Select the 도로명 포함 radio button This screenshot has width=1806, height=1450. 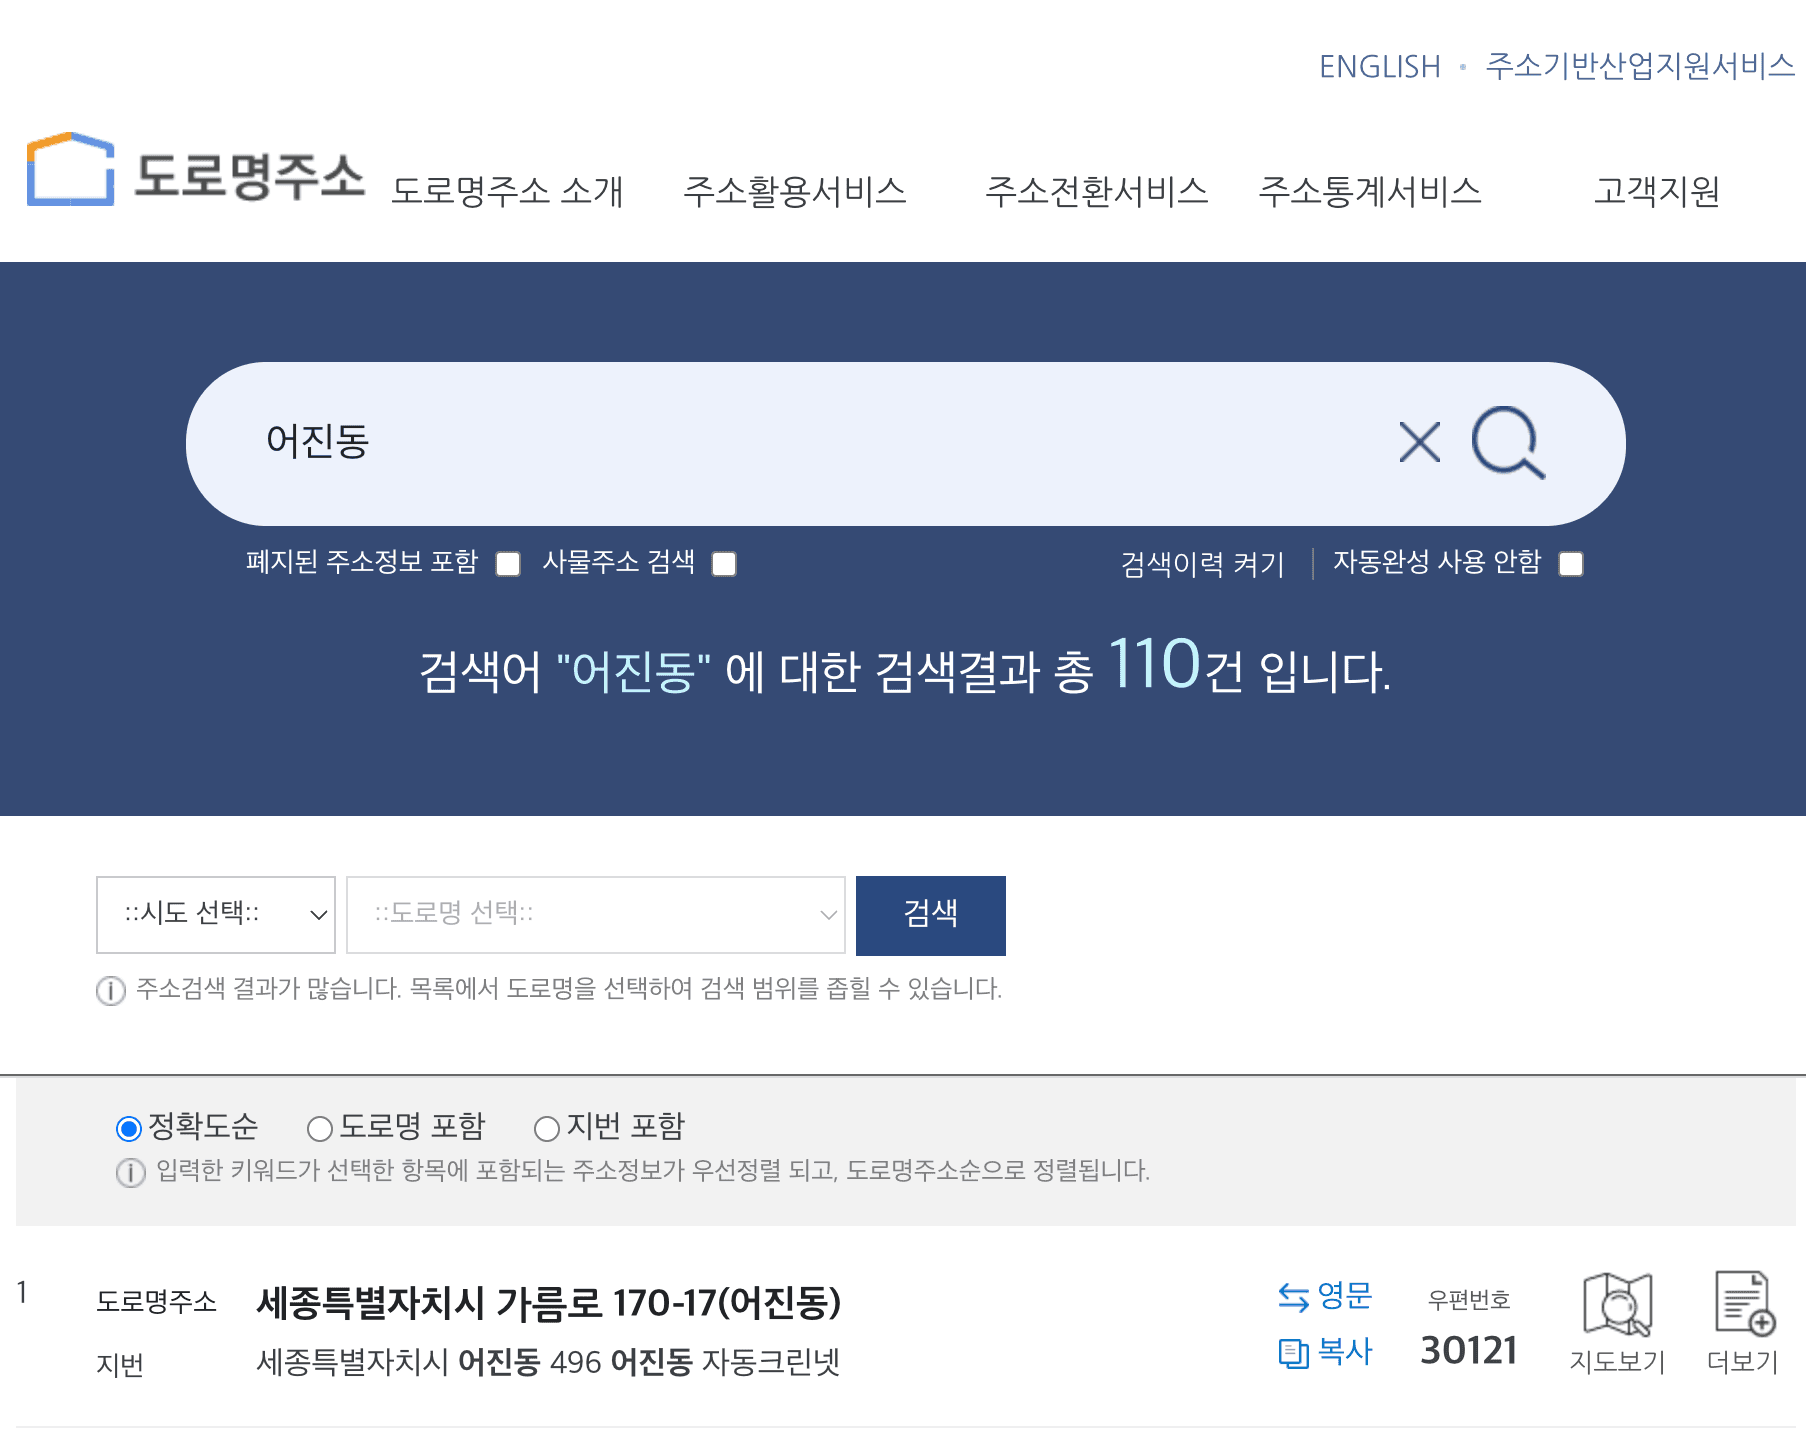(x=320, y=1128)
